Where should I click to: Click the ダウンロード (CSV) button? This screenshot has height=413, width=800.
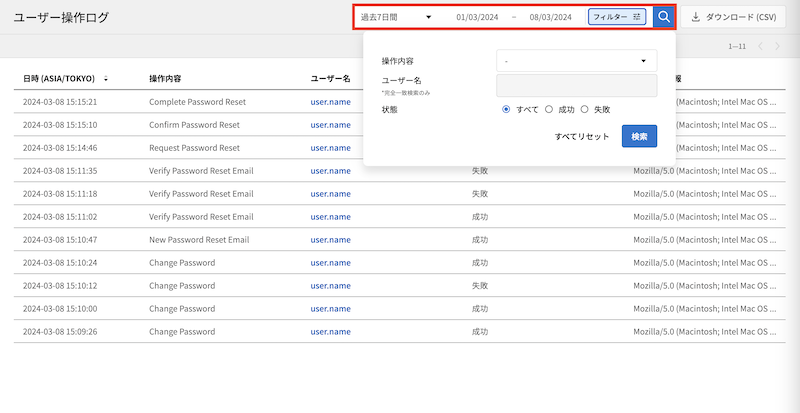point(733,17)
